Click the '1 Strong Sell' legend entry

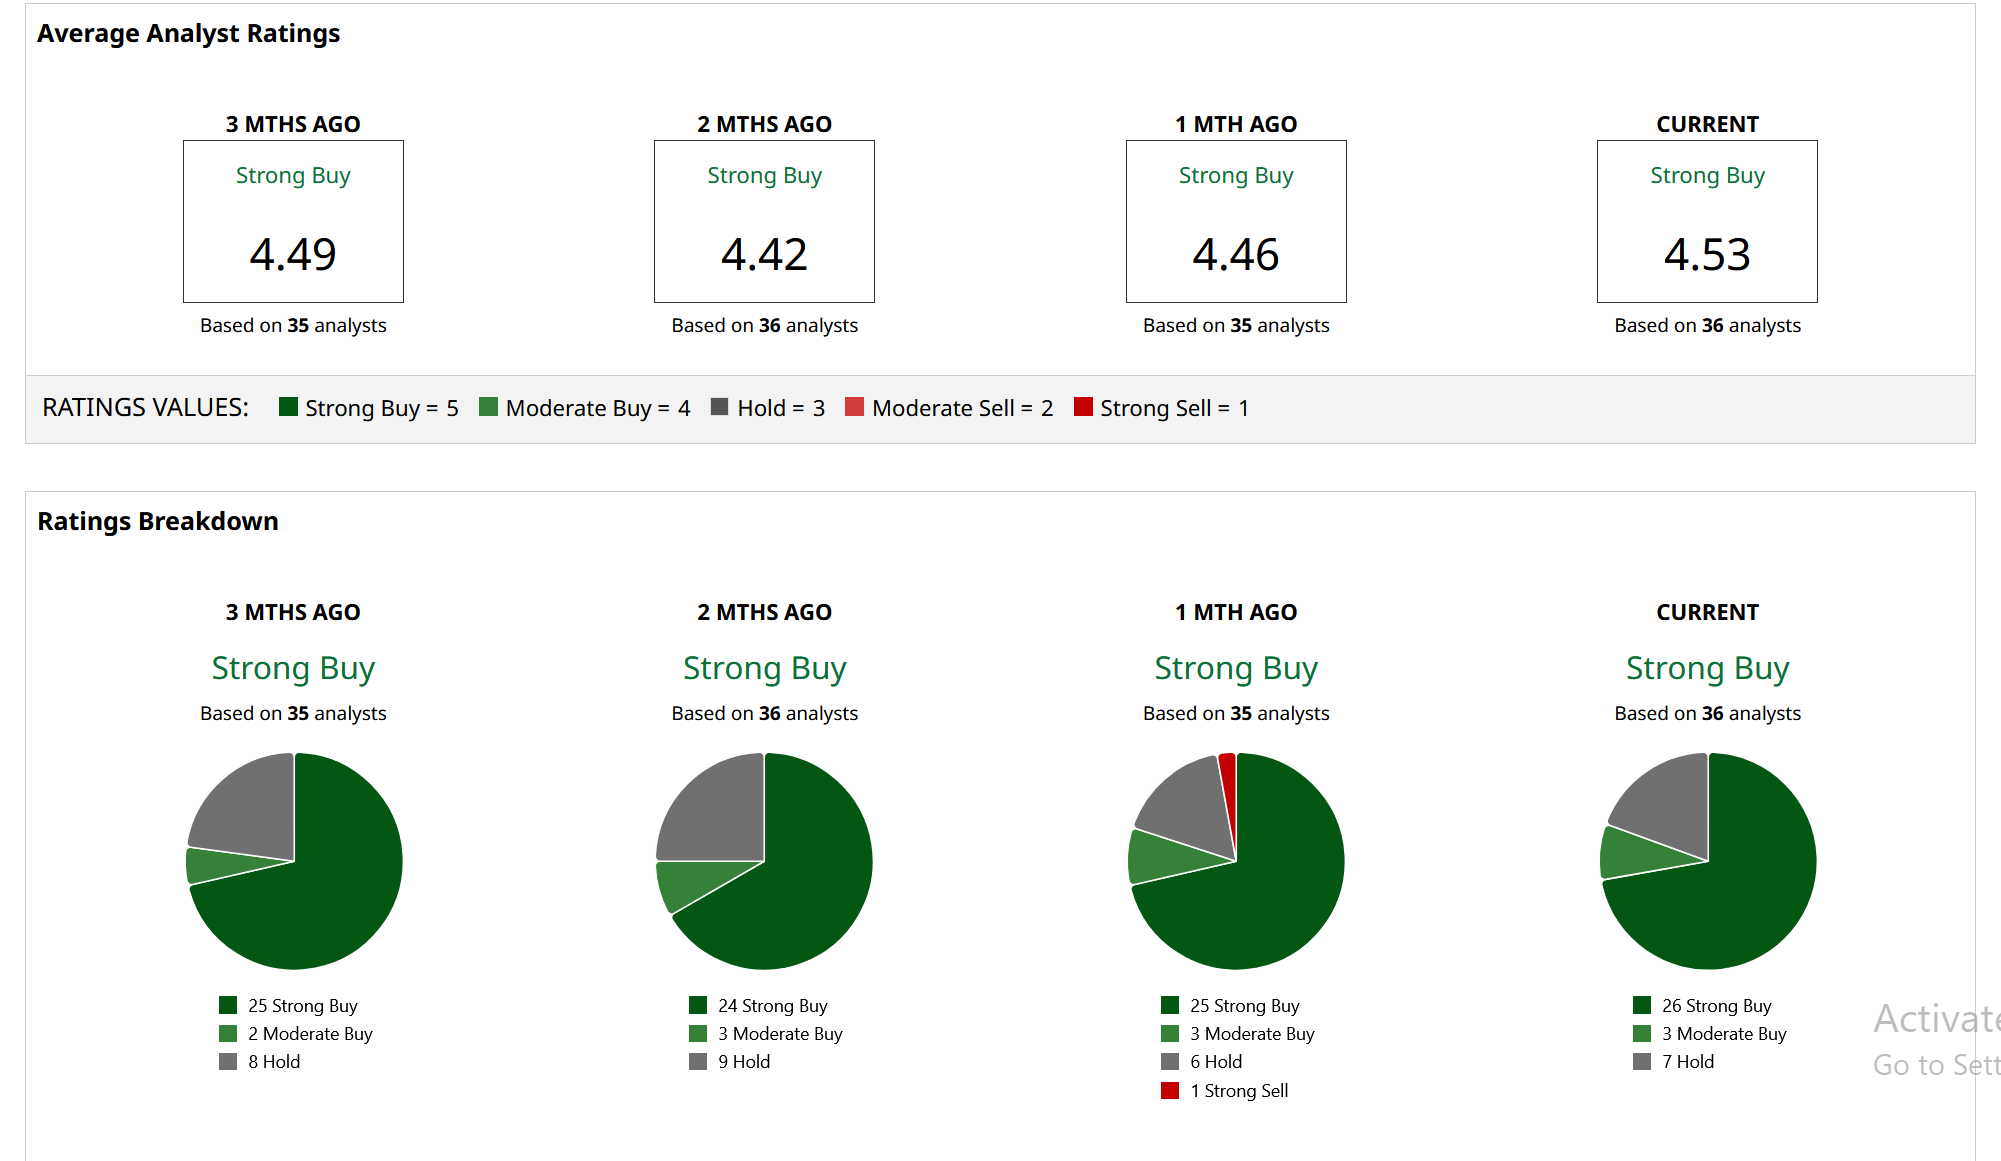pos(1238,1090)
